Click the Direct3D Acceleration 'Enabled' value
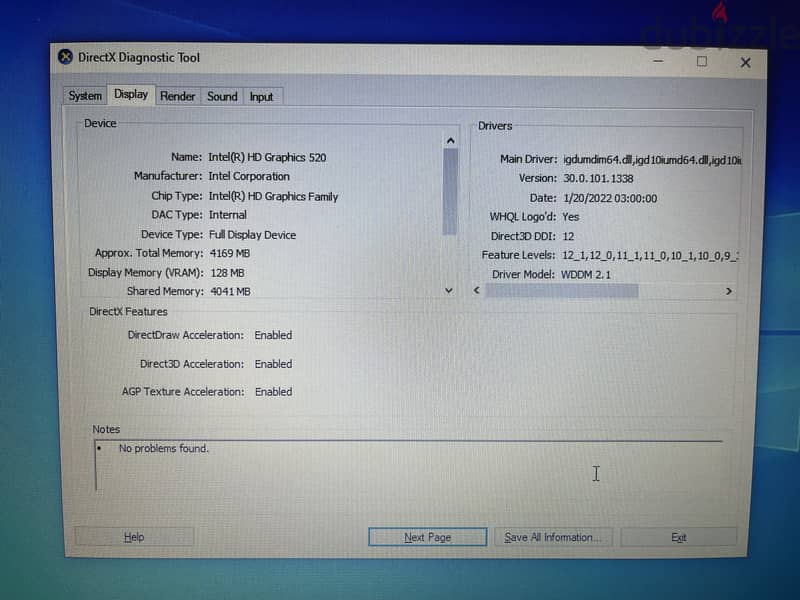 pyautogui.click(x=273, y=364)
